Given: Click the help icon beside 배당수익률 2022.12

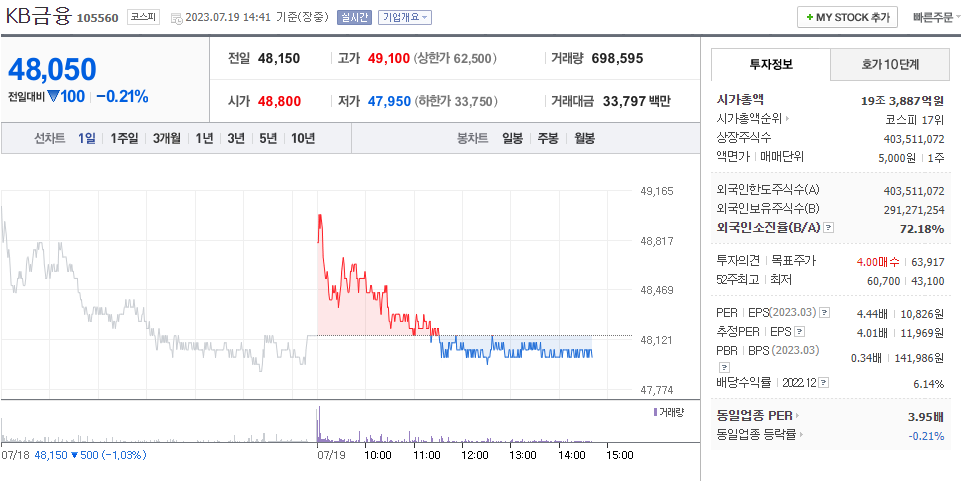Looking at the screenshot, I should (x=825, y=382).
